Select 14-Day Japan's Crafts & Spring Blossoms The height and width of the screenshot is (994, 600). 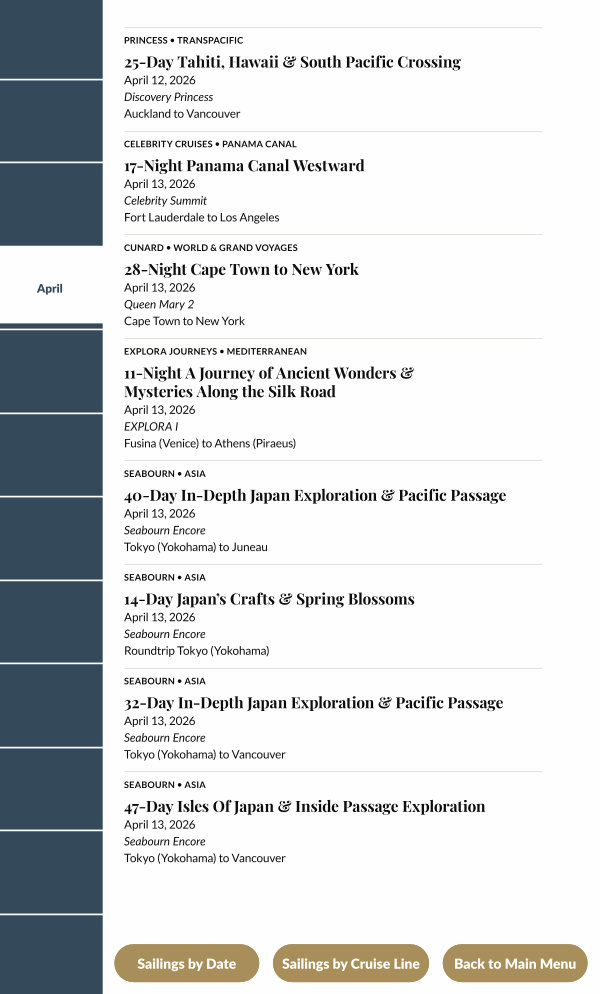[269, 600]
